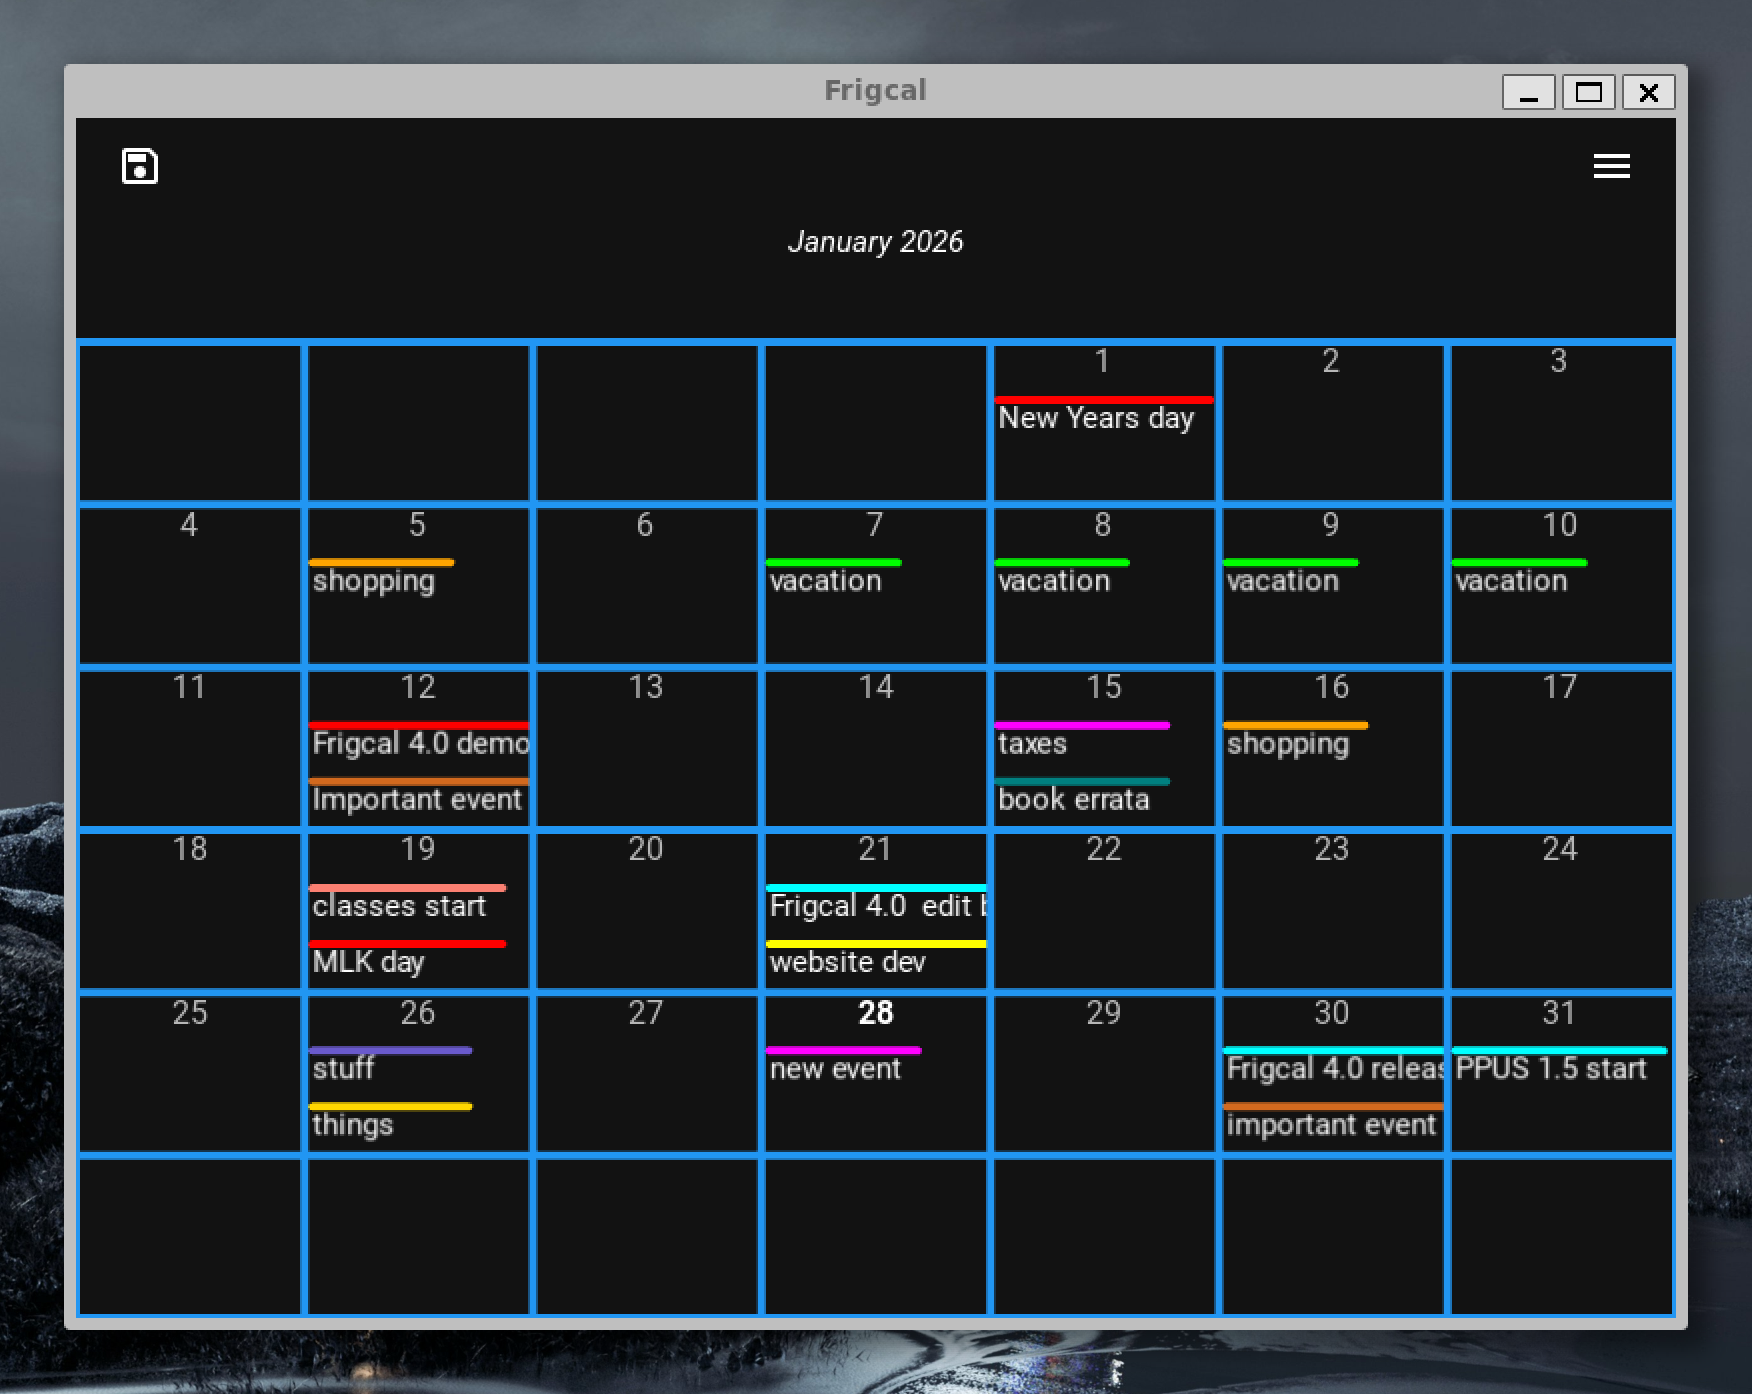Select day 13 cell
This screenshot has width=1752, height=1394.
pos(647,748)
